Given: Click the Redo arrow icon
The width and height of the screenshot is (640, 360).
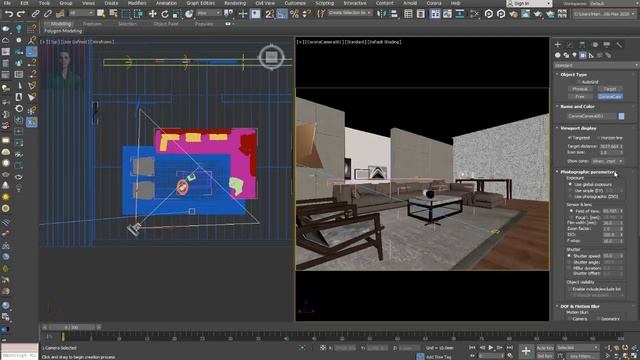Looking at the screenshot, I should pos(21,14).
